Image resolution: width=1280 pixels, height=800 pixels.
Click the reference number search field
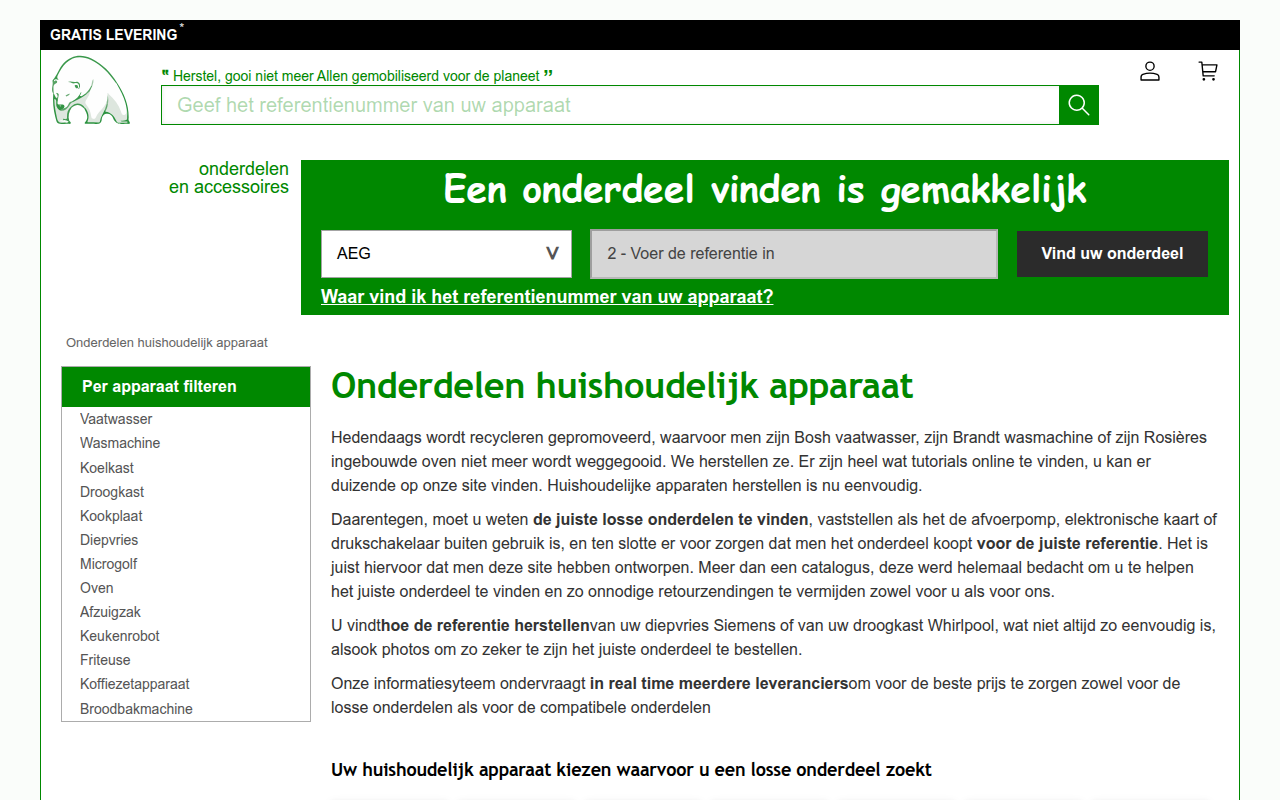click(610, 105)
